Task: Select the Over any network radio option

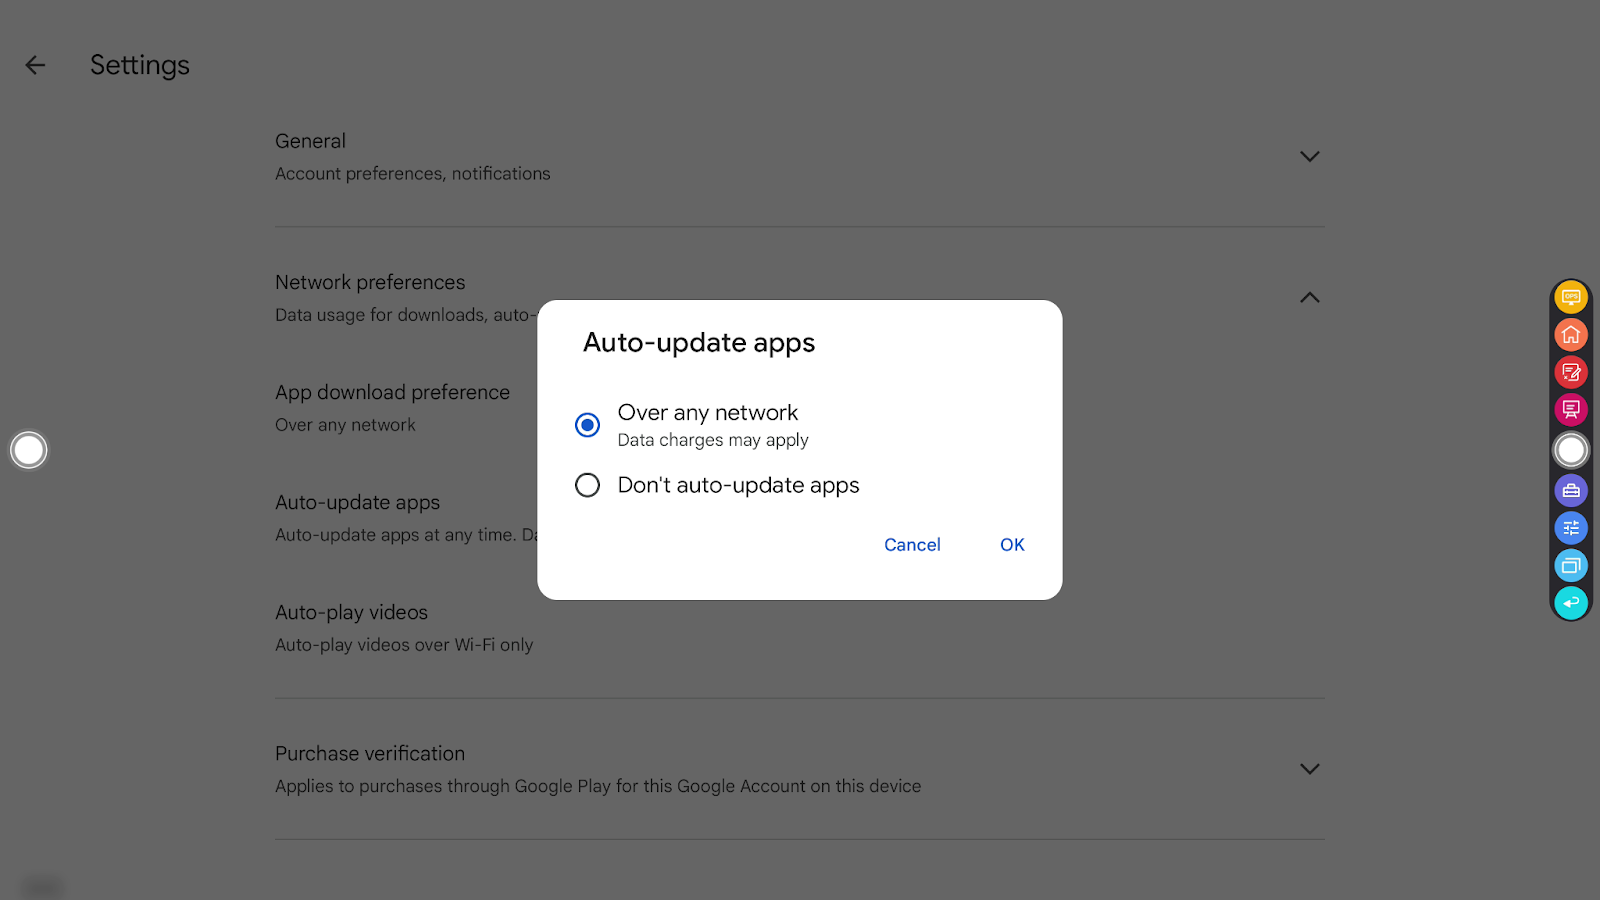Action: 588,425
